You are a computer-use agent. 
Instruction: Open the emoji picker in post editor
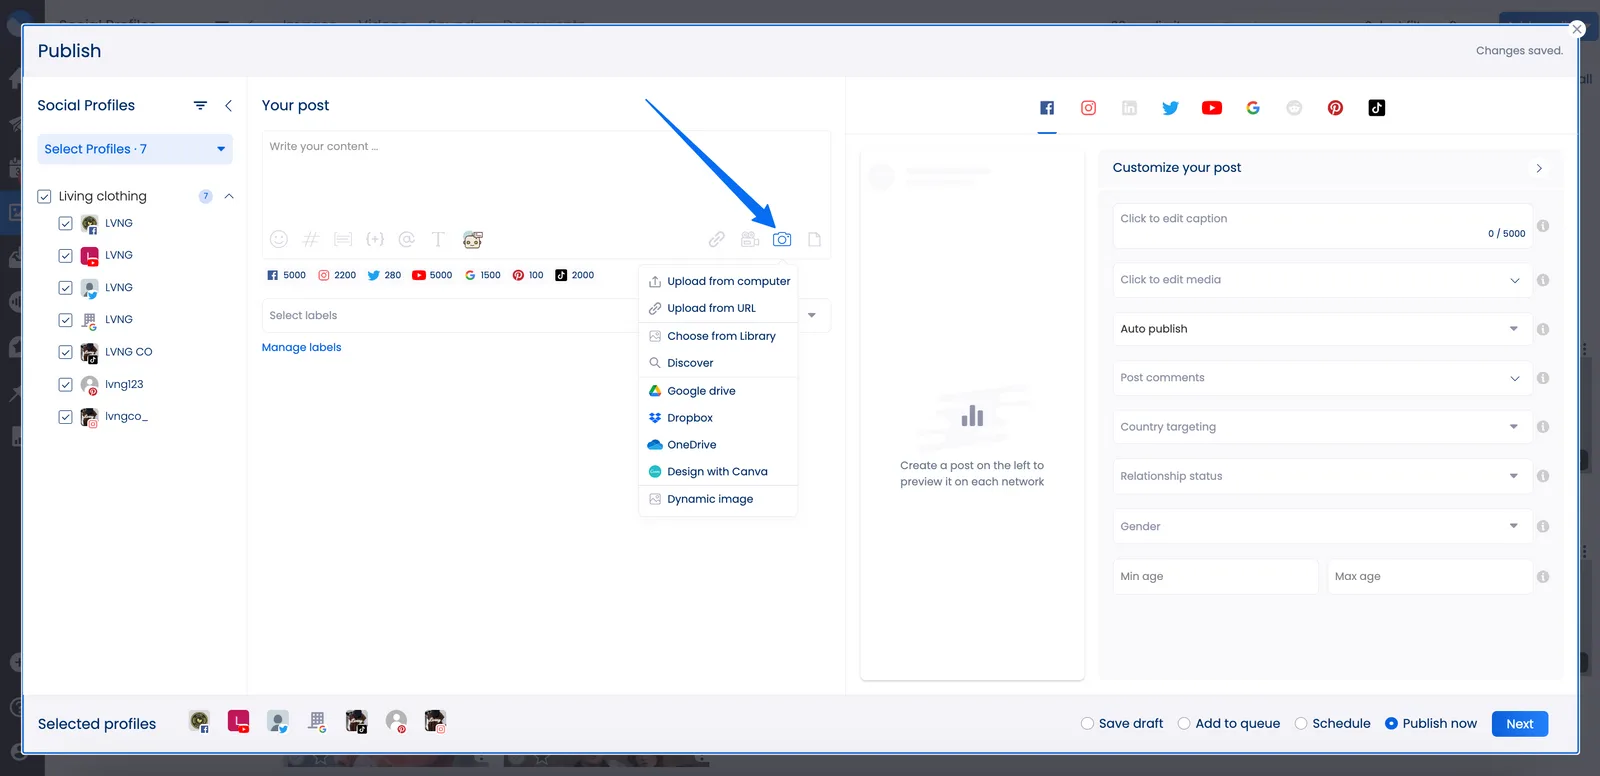point(279,239)
